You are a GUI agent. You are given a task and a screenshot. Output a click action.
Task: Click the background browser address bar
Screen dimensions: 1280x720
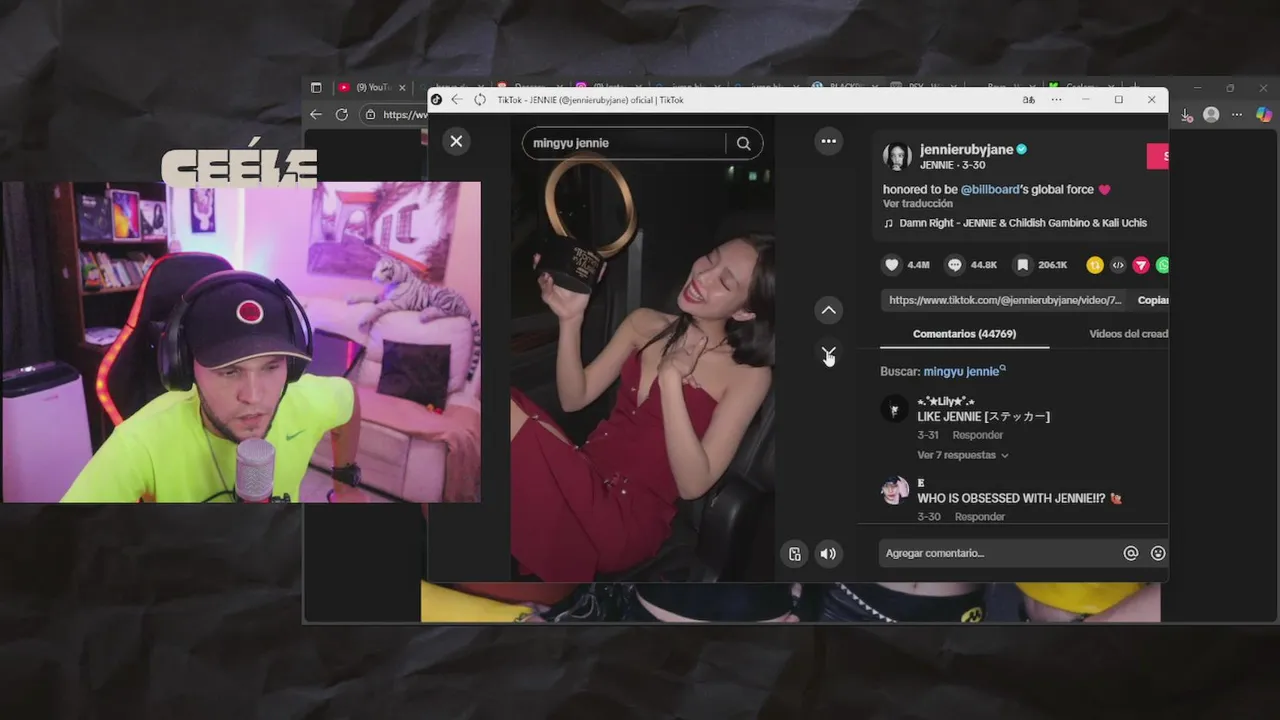394,114
